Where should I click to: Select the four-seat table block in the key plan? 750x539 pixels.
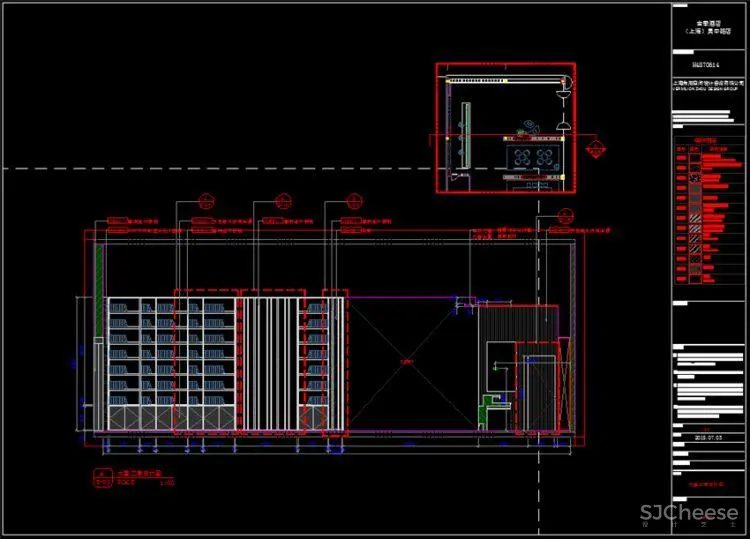pos(535,156)
